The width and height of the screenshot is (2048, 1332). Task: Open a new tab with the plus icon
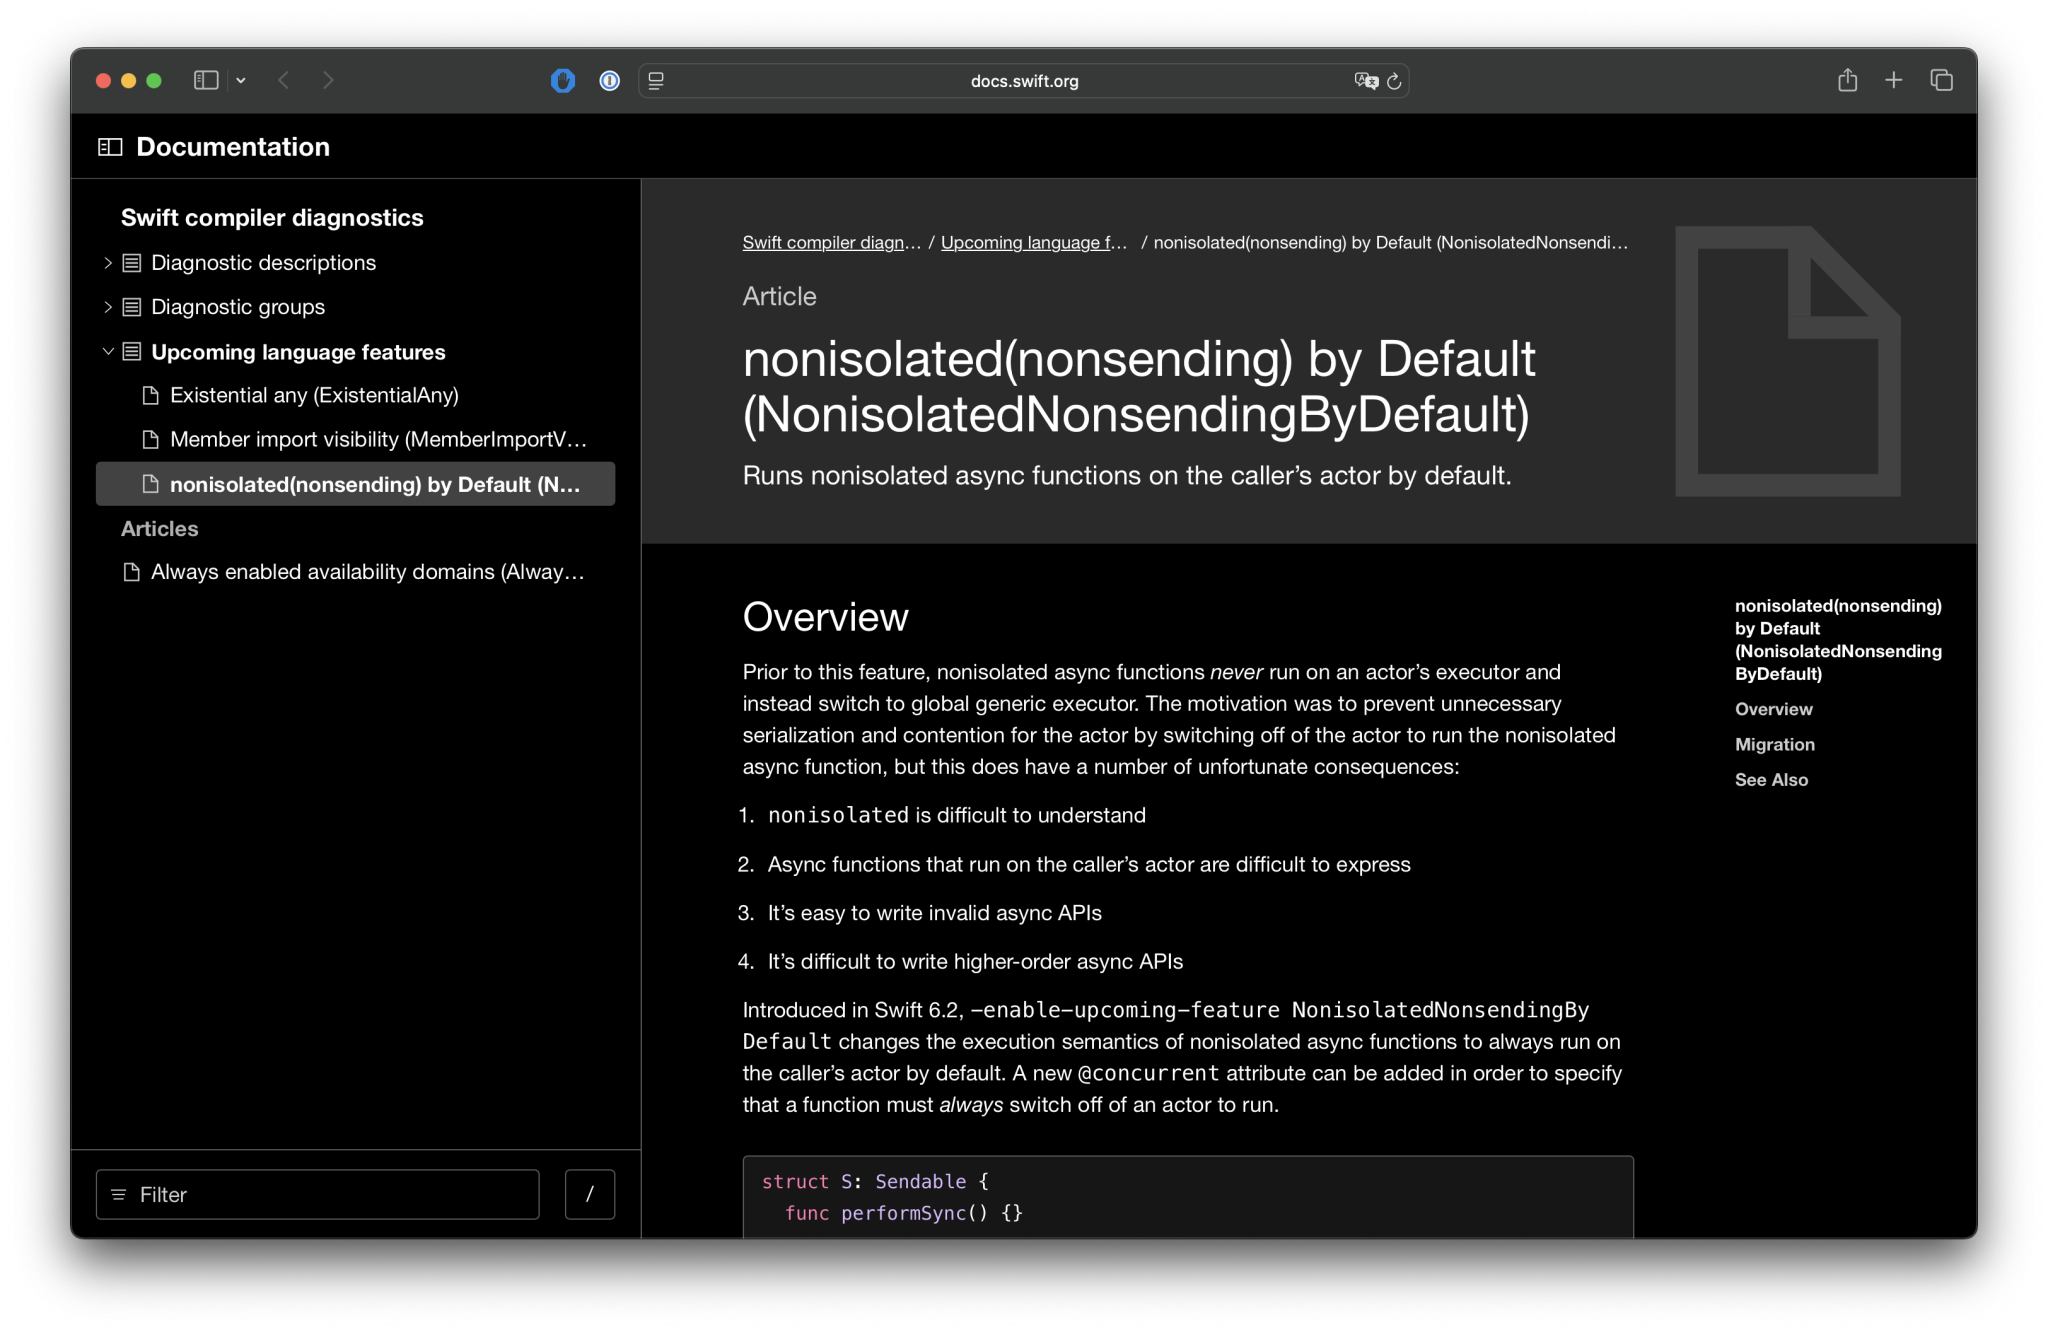1894,80
